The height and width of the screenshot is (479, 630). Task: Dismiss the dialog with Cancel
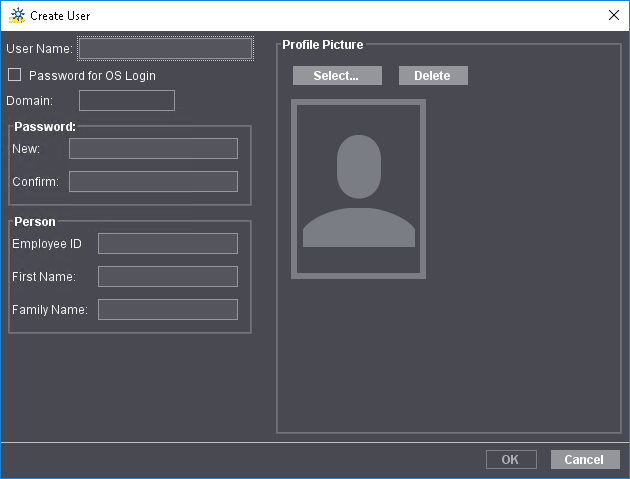(584, 460)
